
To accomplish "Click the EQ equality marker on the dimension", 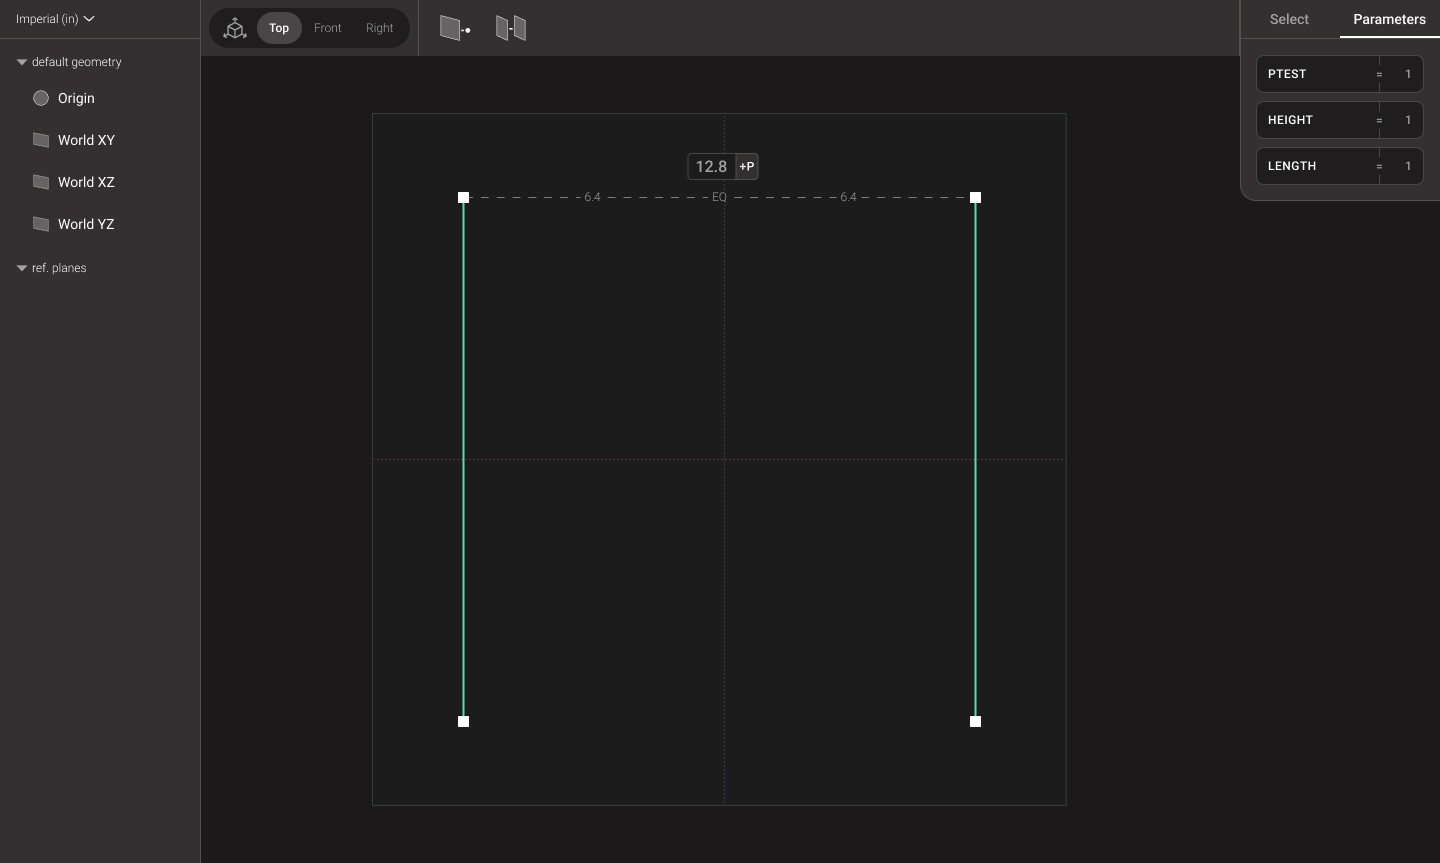I will coord(719,197).
